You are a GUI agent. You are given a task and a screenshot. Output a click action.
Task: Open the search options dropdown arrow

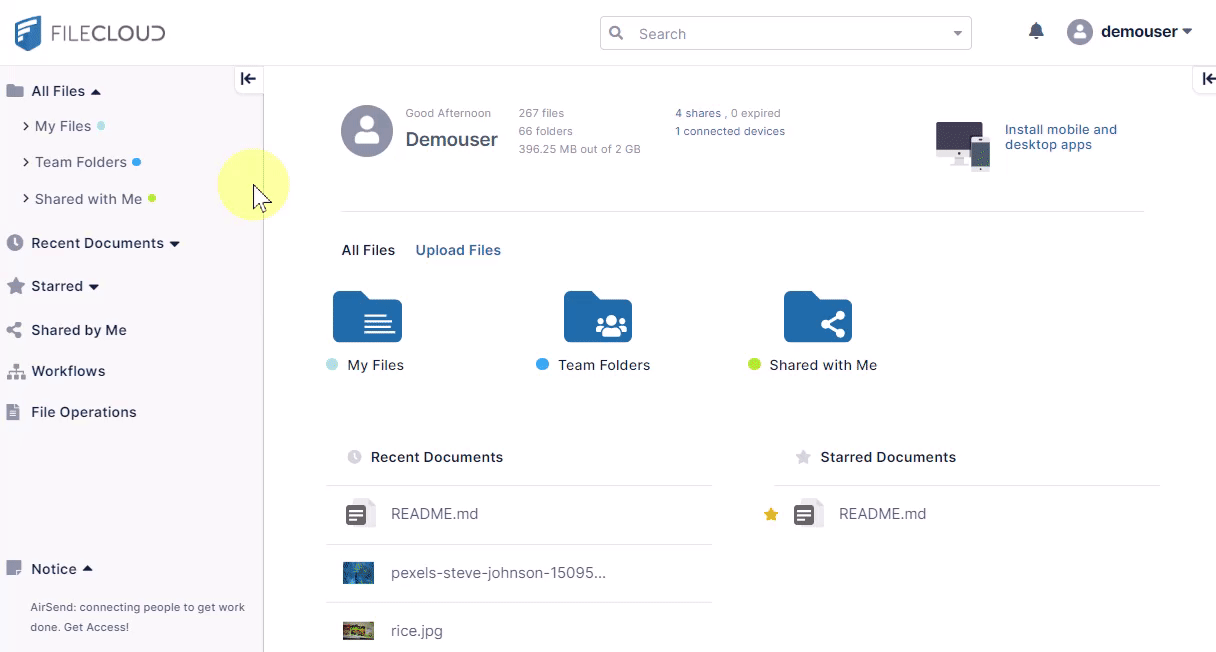point(957,34)
